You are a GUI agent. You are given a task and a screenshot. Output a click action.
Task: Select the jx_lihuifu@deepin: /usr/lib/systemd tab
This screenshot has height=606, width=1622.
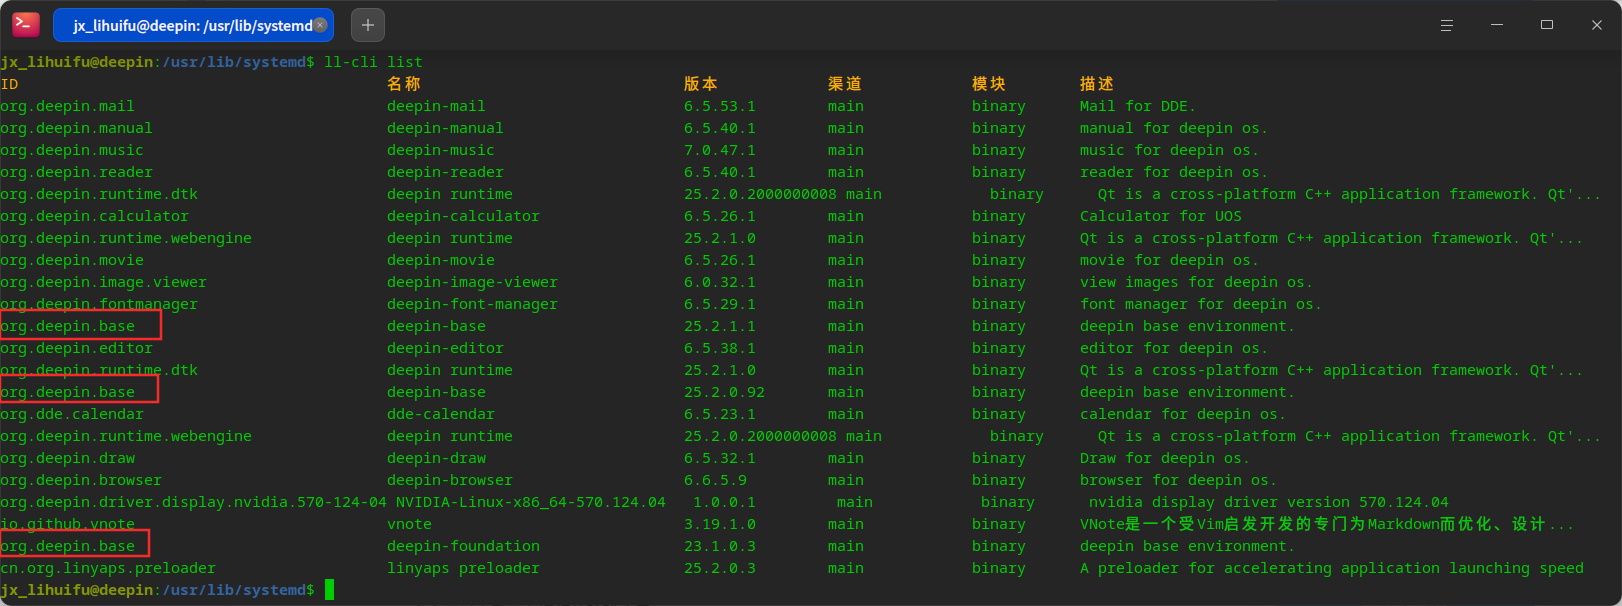pyautogui.click(x=193, y=25)
